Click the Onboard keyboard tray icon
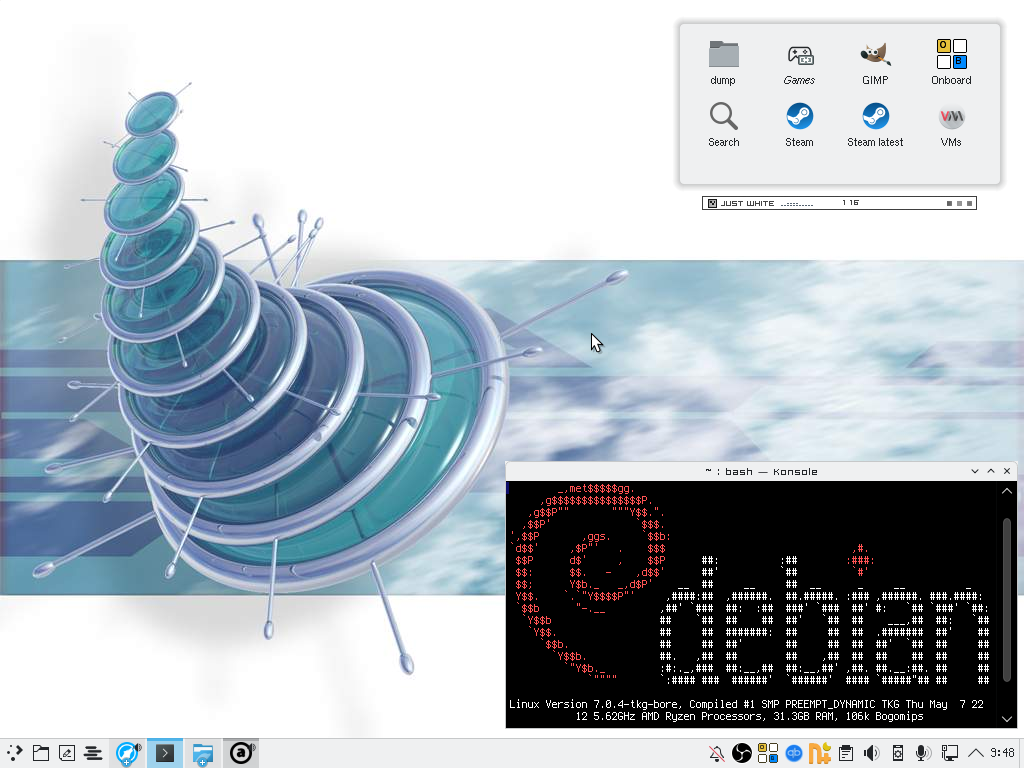Viewport: 1024px width, 768px height. pyautogui.click(x=768, y=753)
